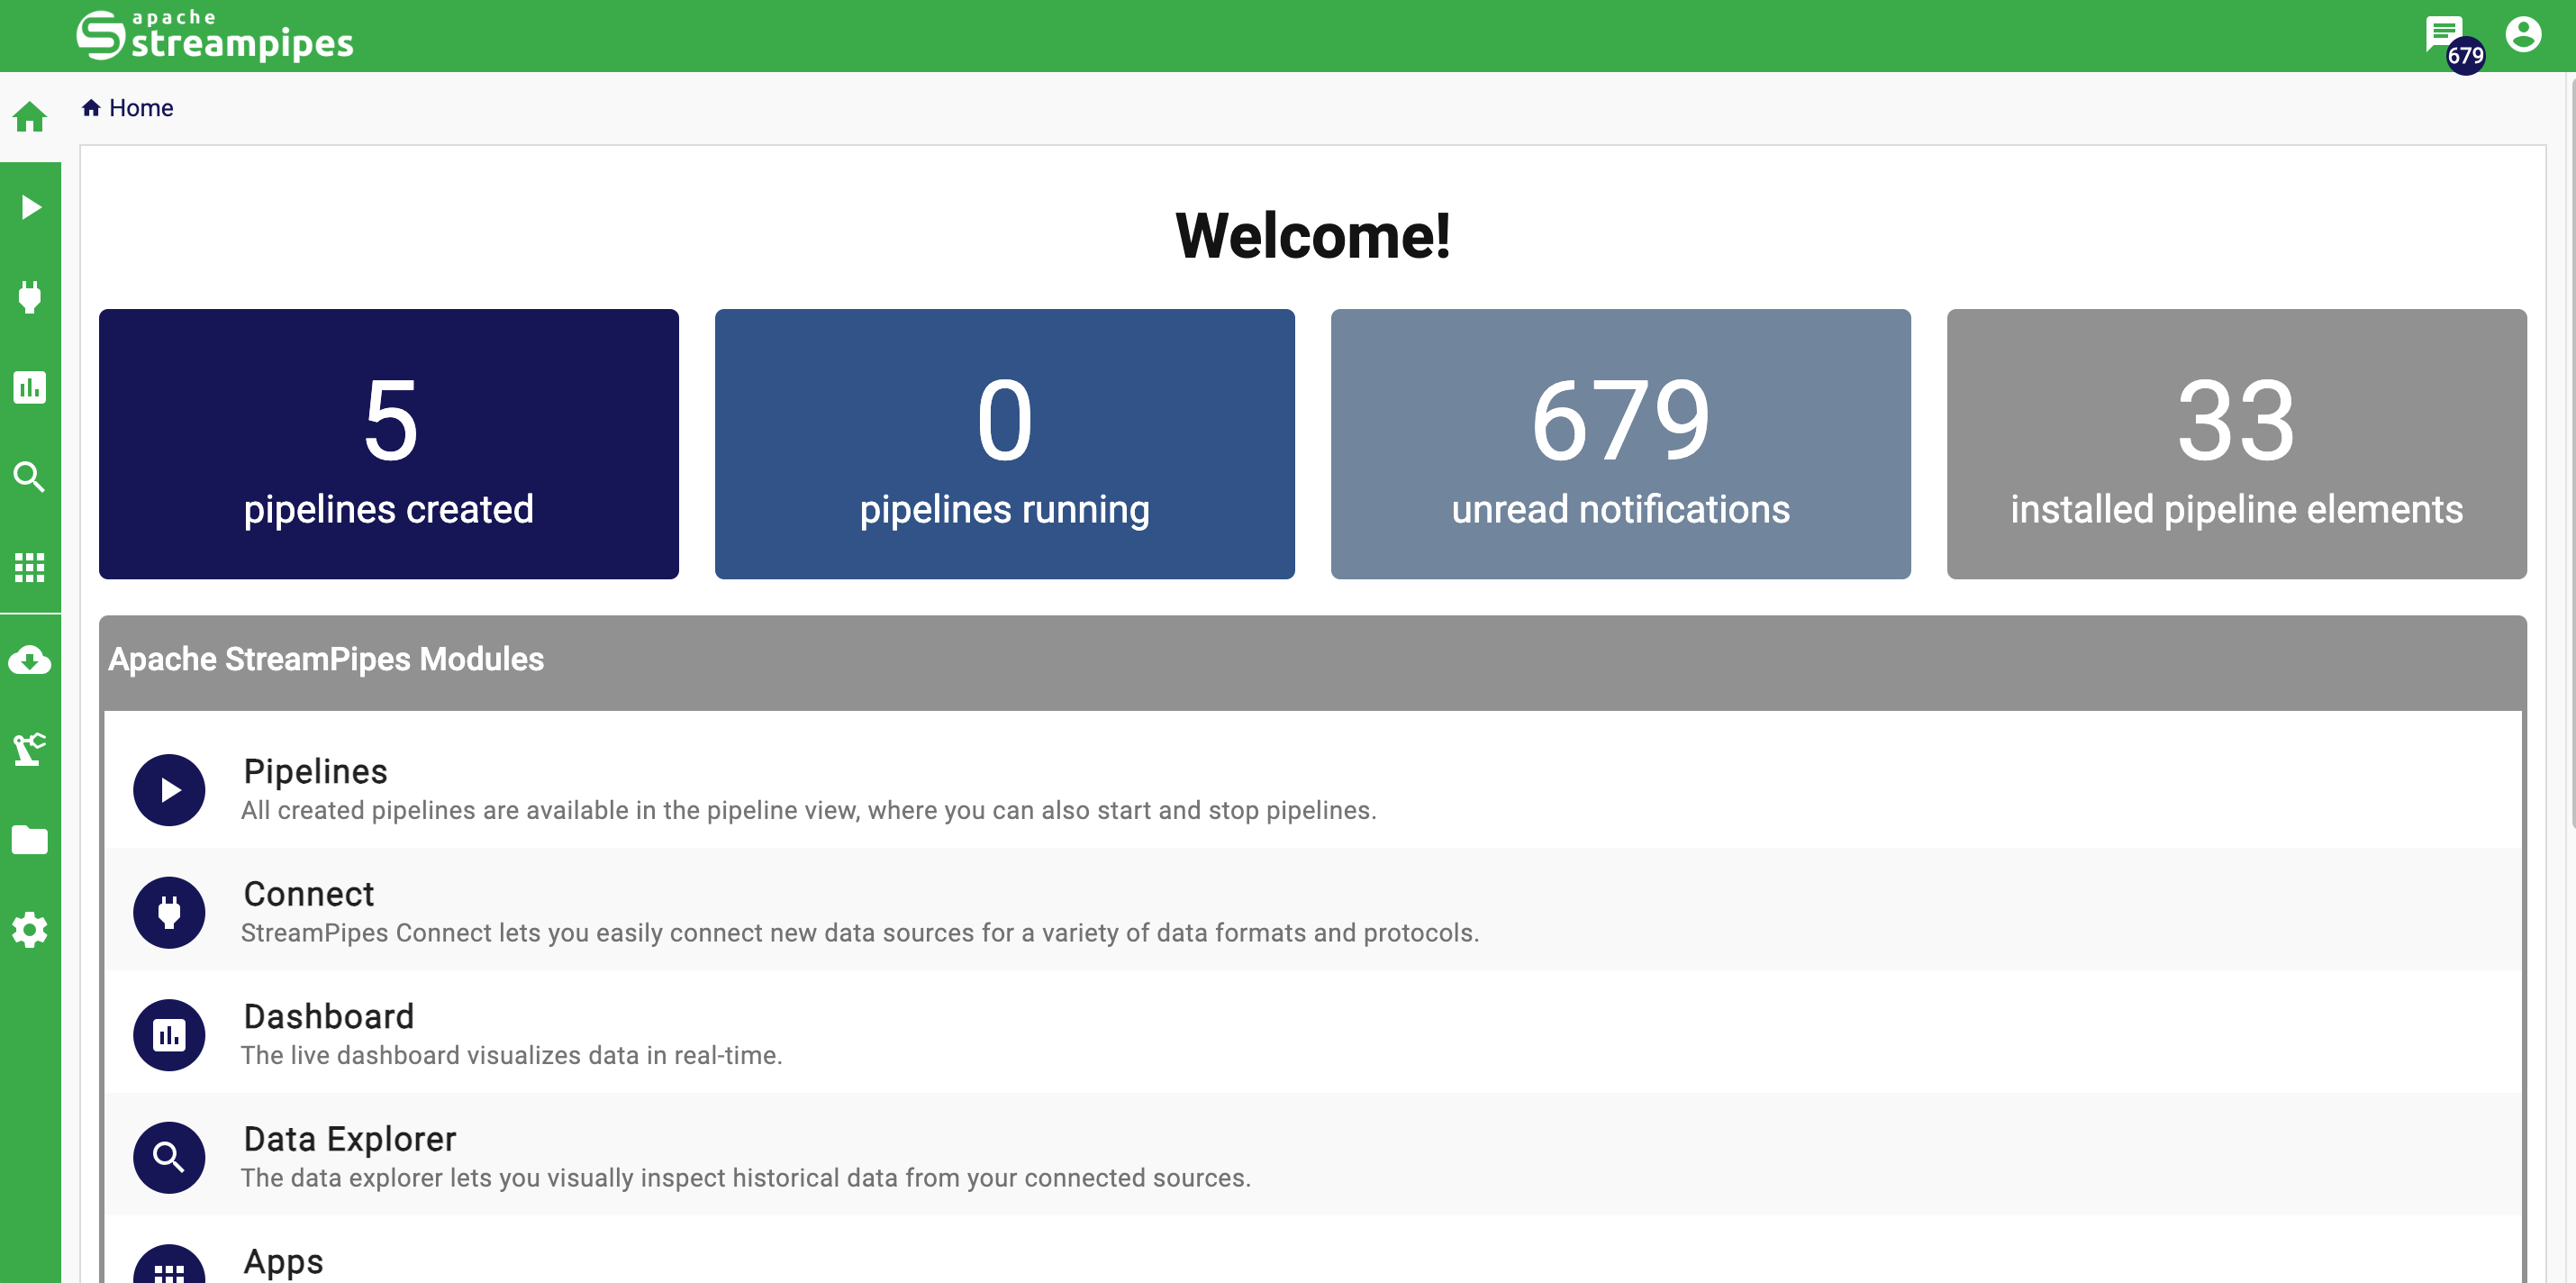Open the Connect module entry
2576x1283 pixels.
(309, 894)
